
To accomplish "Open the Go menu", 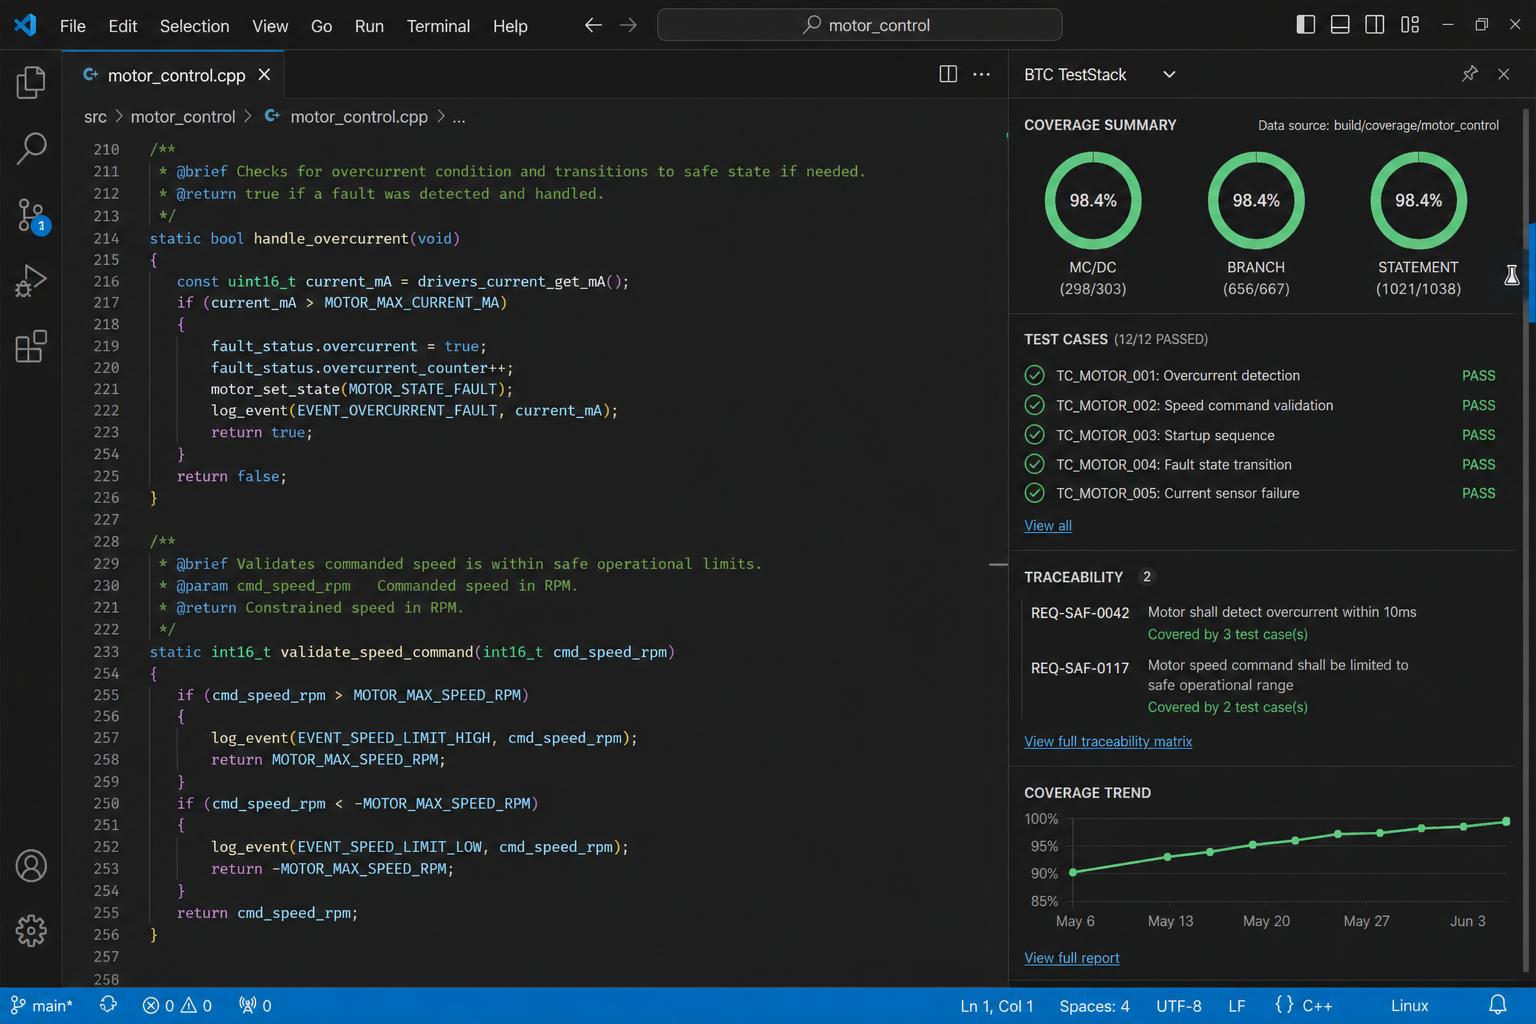I will point(321,26).
